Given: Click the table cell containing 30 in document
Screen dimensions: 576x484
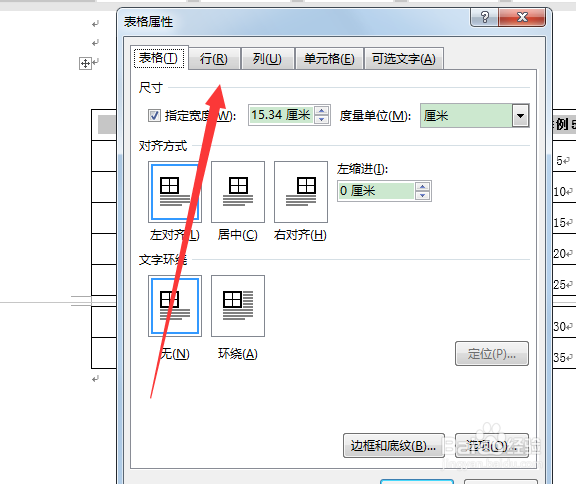Looking at the screenshot, I should tap(564, 326).
